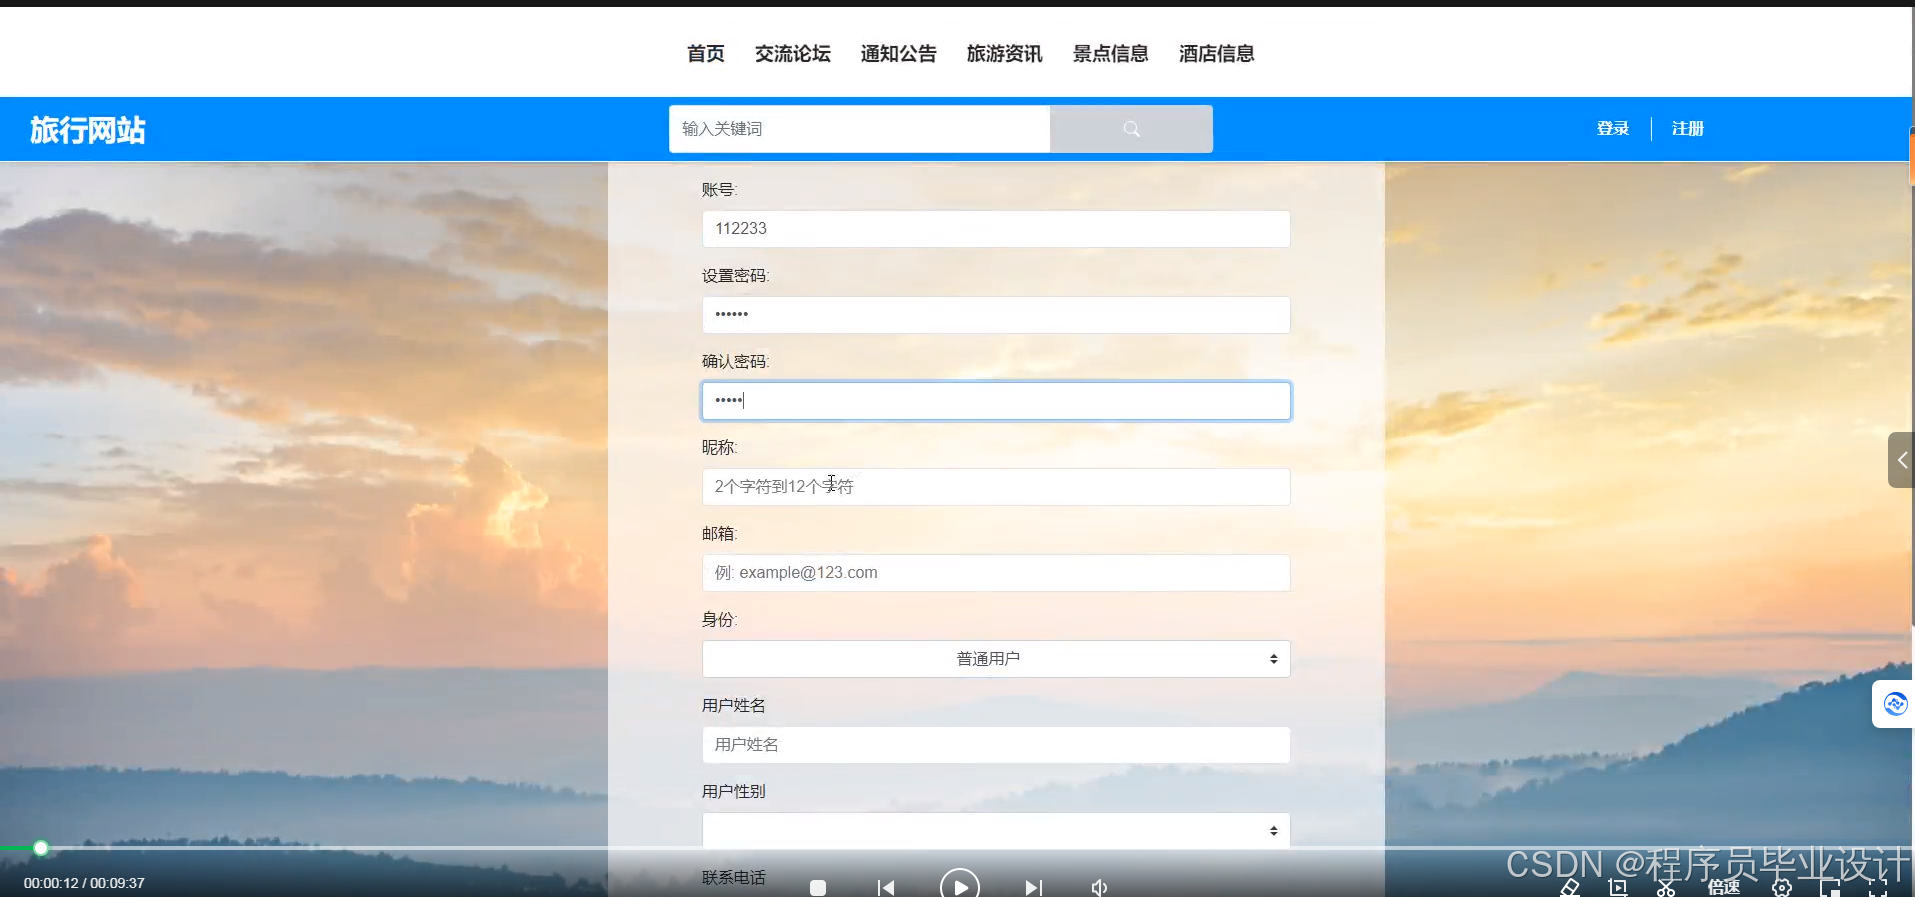Click the keyword search input 输入关键词
This screenshot has height=897, width=1915.
click(859, 129)
